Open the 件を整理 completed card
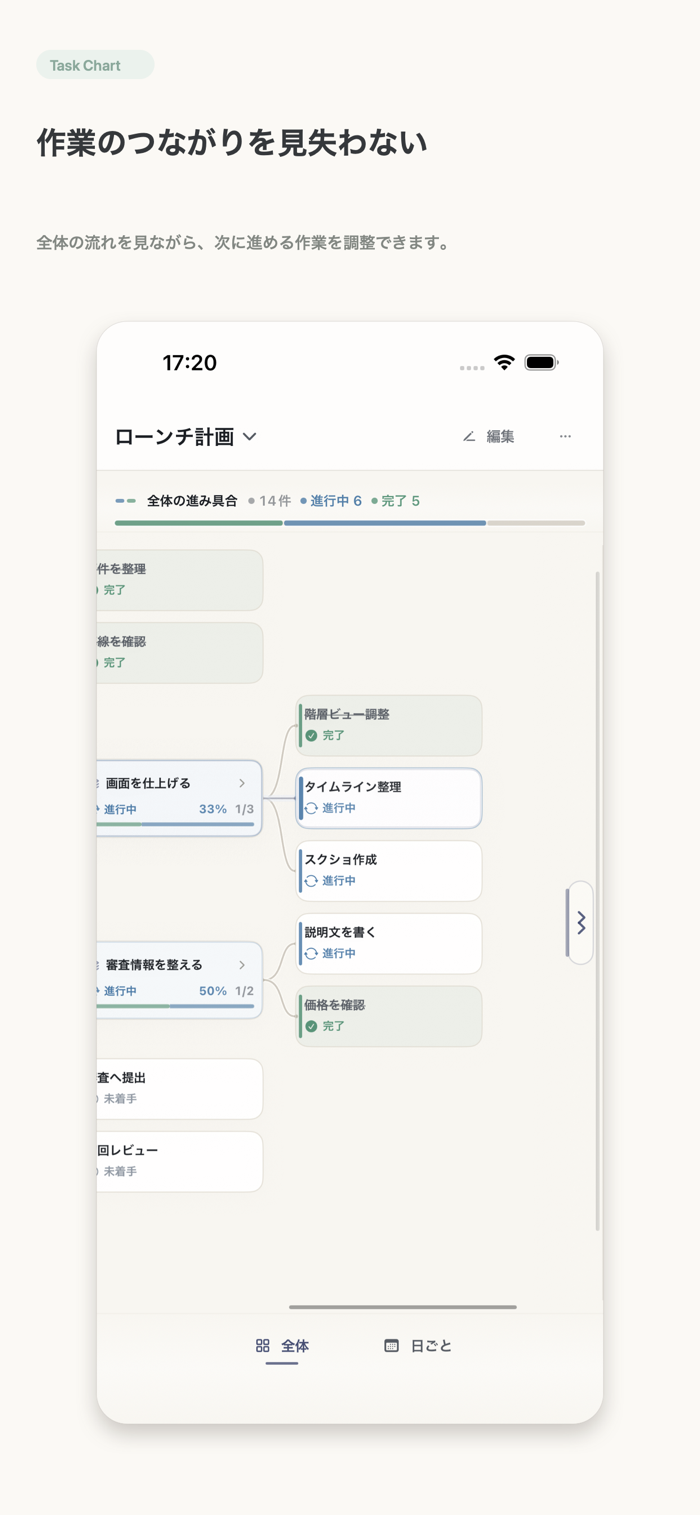Screen dimensions: 700x1515 coord(180,580)
